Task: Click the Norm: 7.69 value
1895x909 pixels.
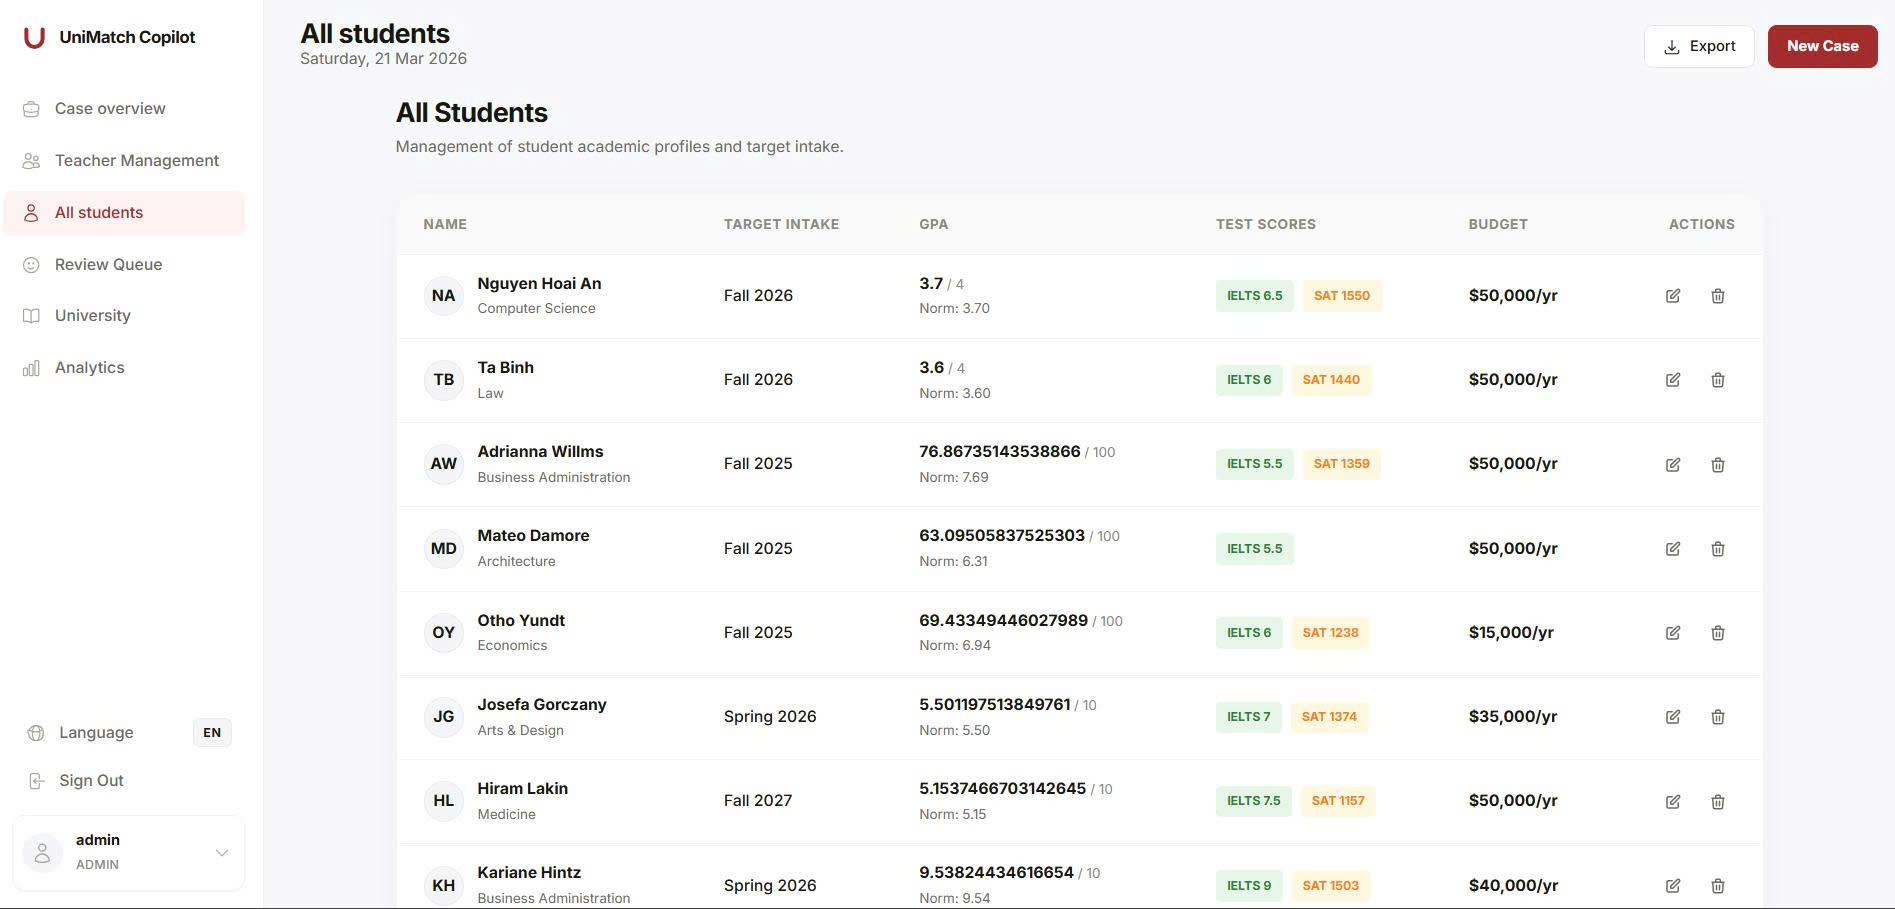Action: 954,478
